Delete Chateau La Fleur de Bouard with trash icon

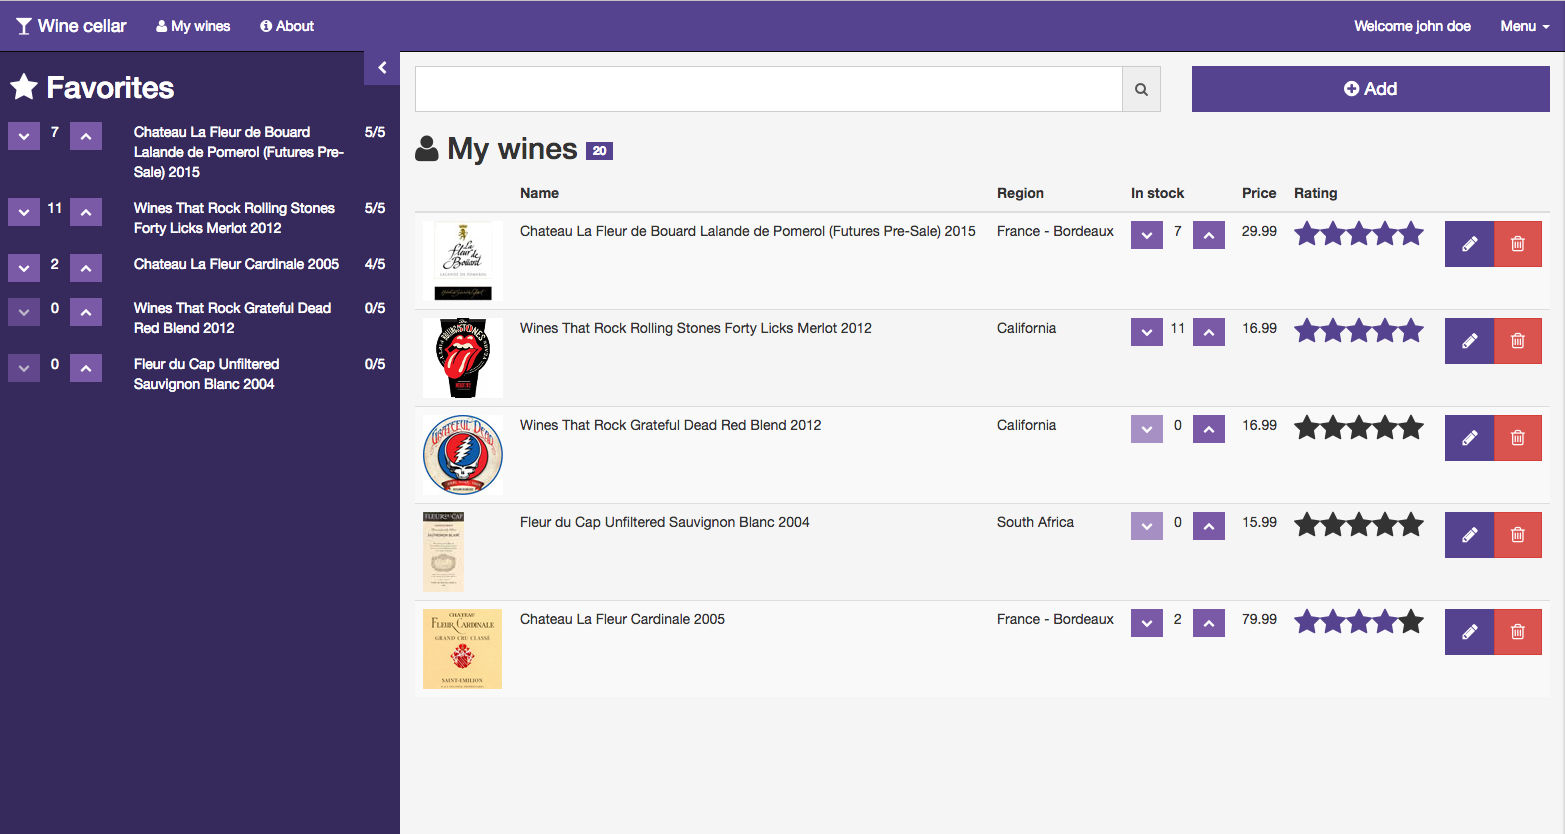pos(1517,244)
